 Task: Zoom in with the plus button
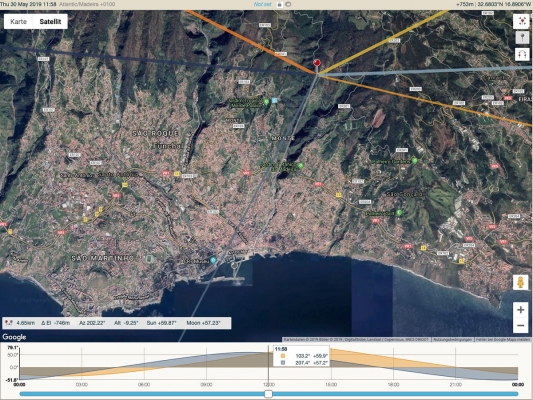pyautogui.click(x=520, y=310)
